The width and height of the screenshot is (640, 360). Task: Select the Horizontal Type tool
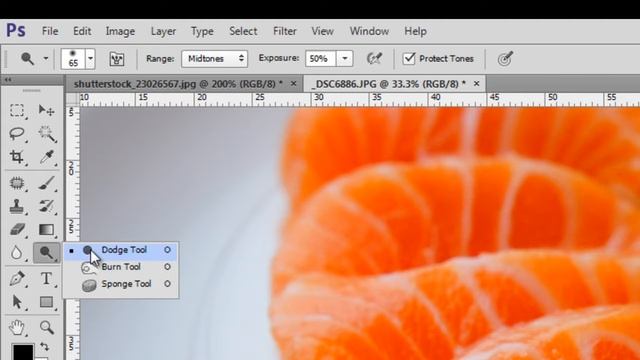pos(47,279)
